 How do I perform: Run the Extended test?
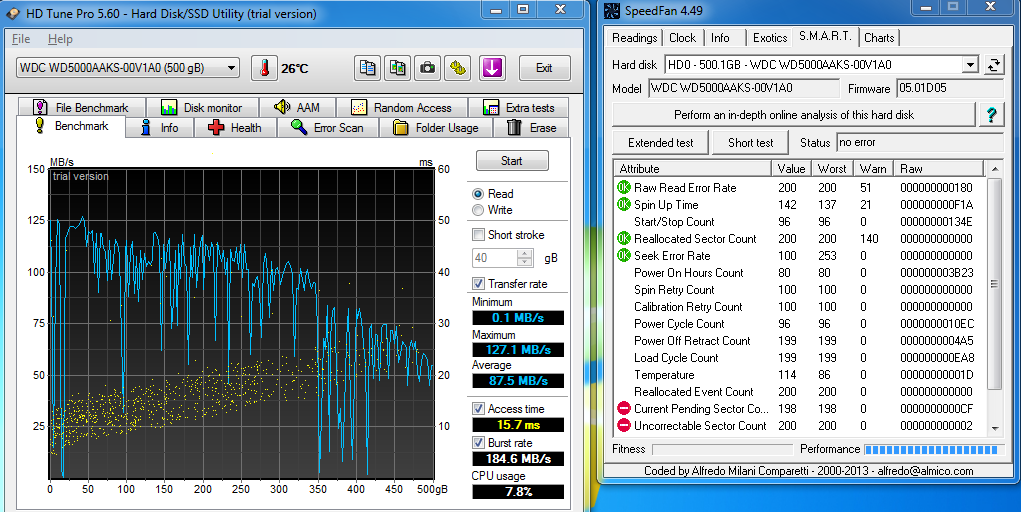pyautogui.click(x=660, y=143)
